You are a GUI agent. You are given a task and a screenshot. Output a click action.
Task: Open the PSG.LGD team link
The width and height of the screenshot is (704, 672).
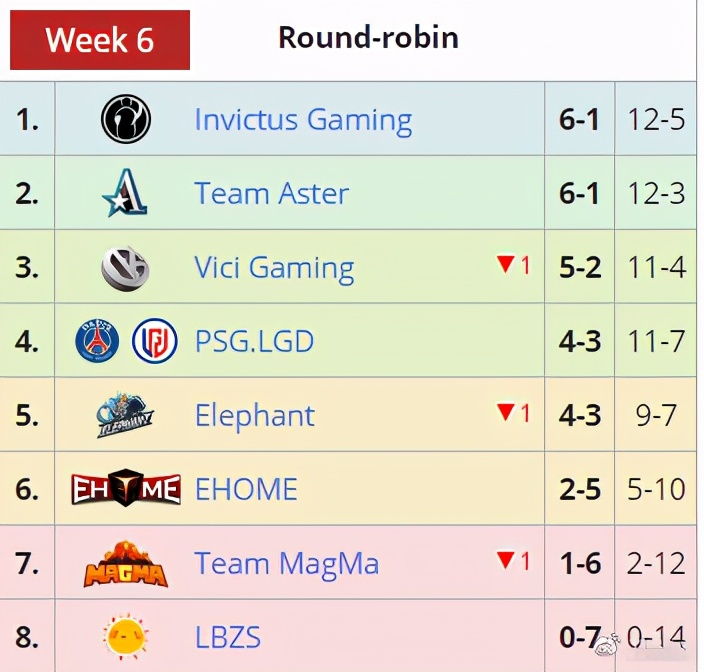[254, 342]
